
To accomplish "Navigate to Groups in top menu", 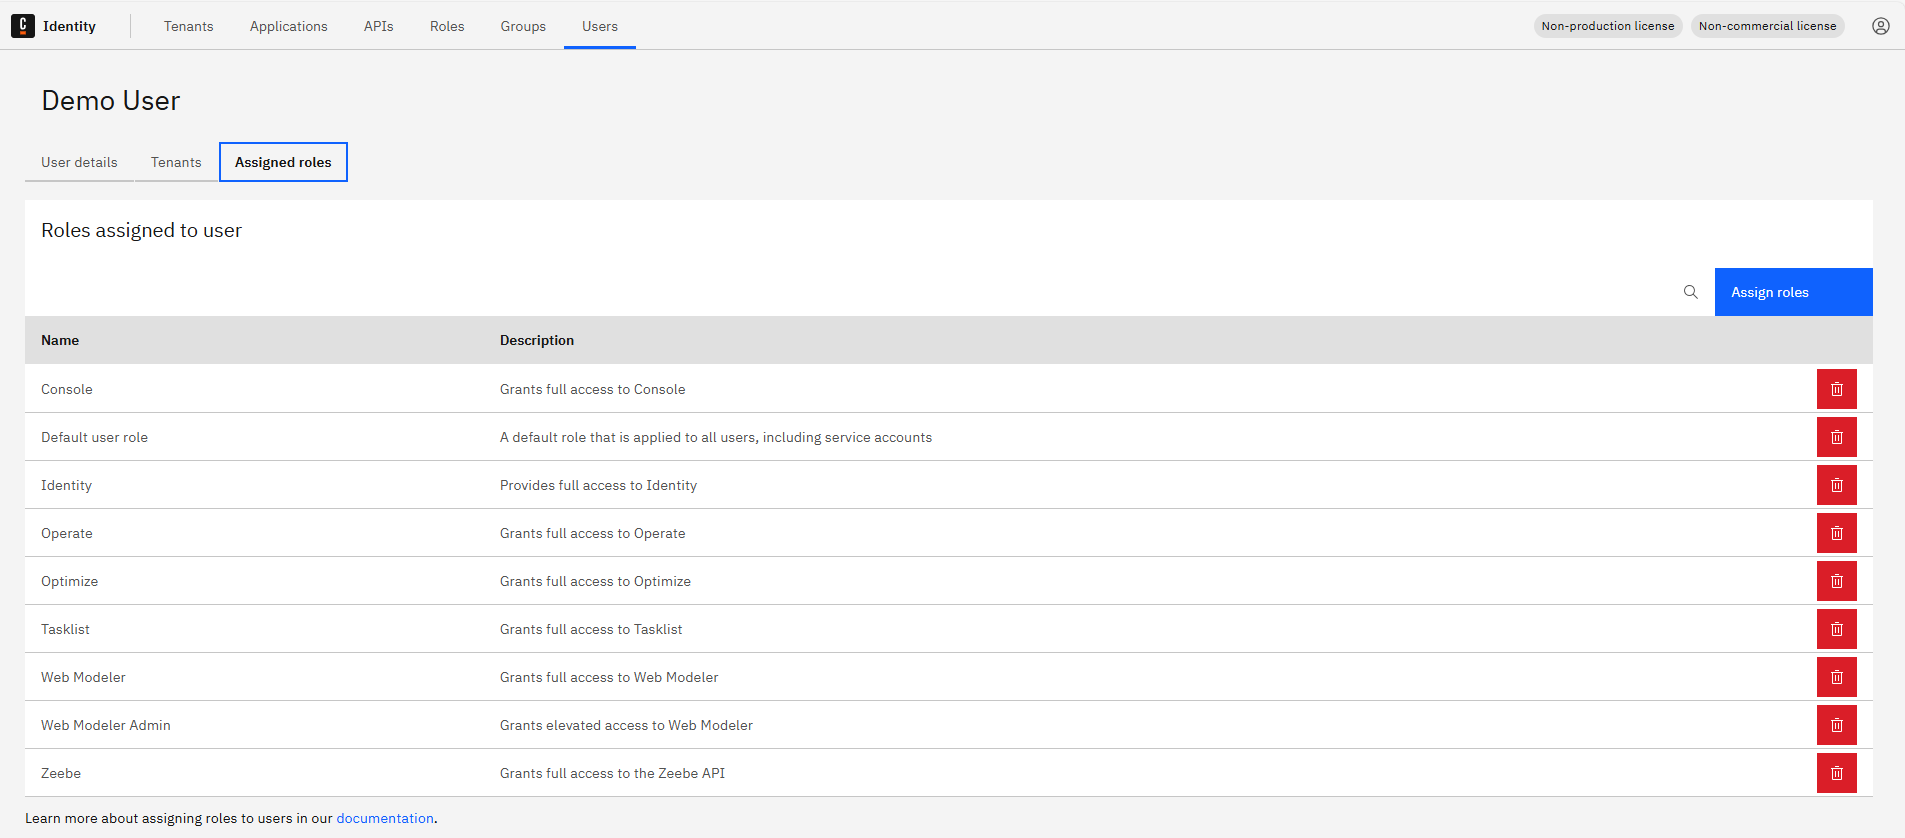I will coord(523,26).
